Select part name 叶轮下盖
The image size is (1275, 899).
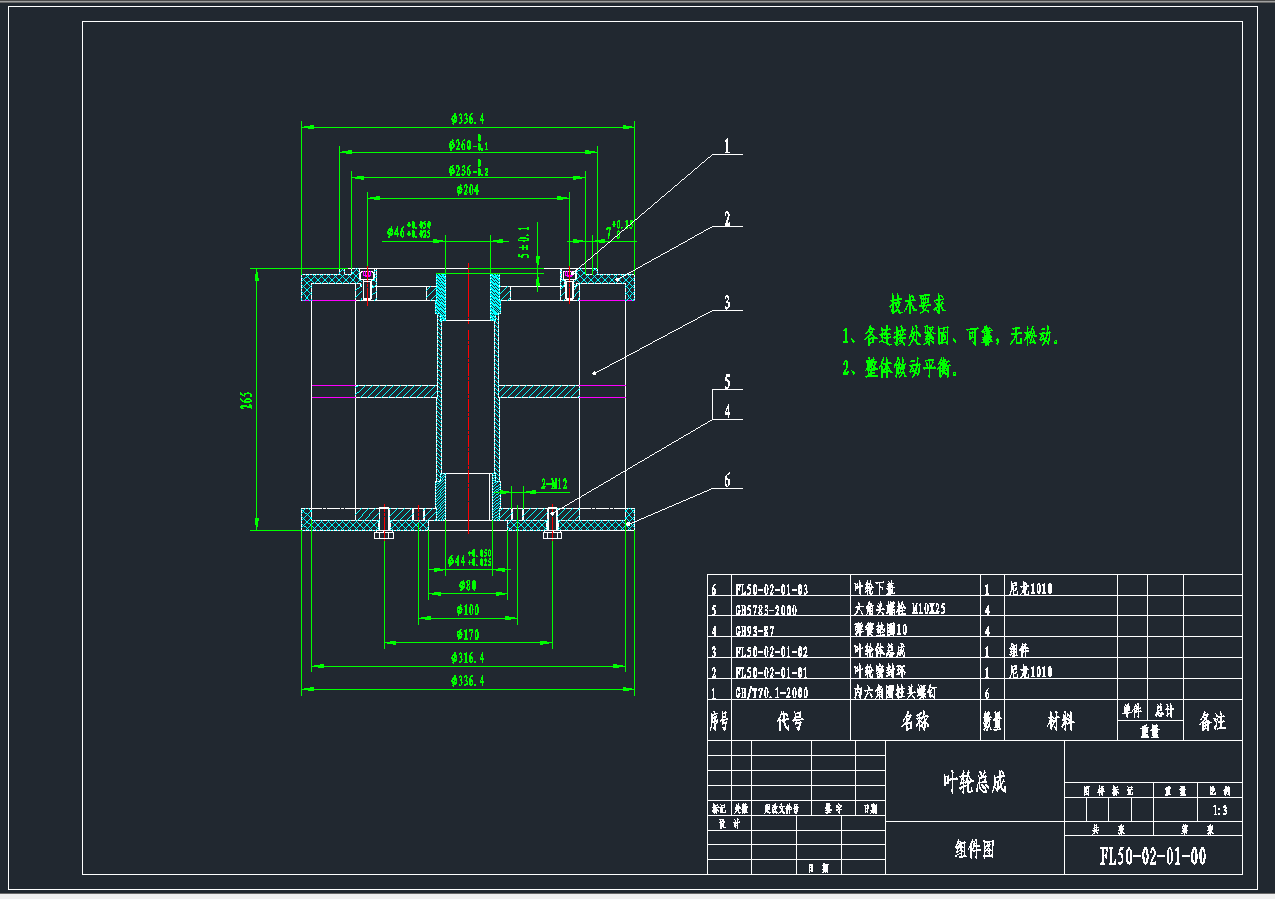click(x=875, y=589)
